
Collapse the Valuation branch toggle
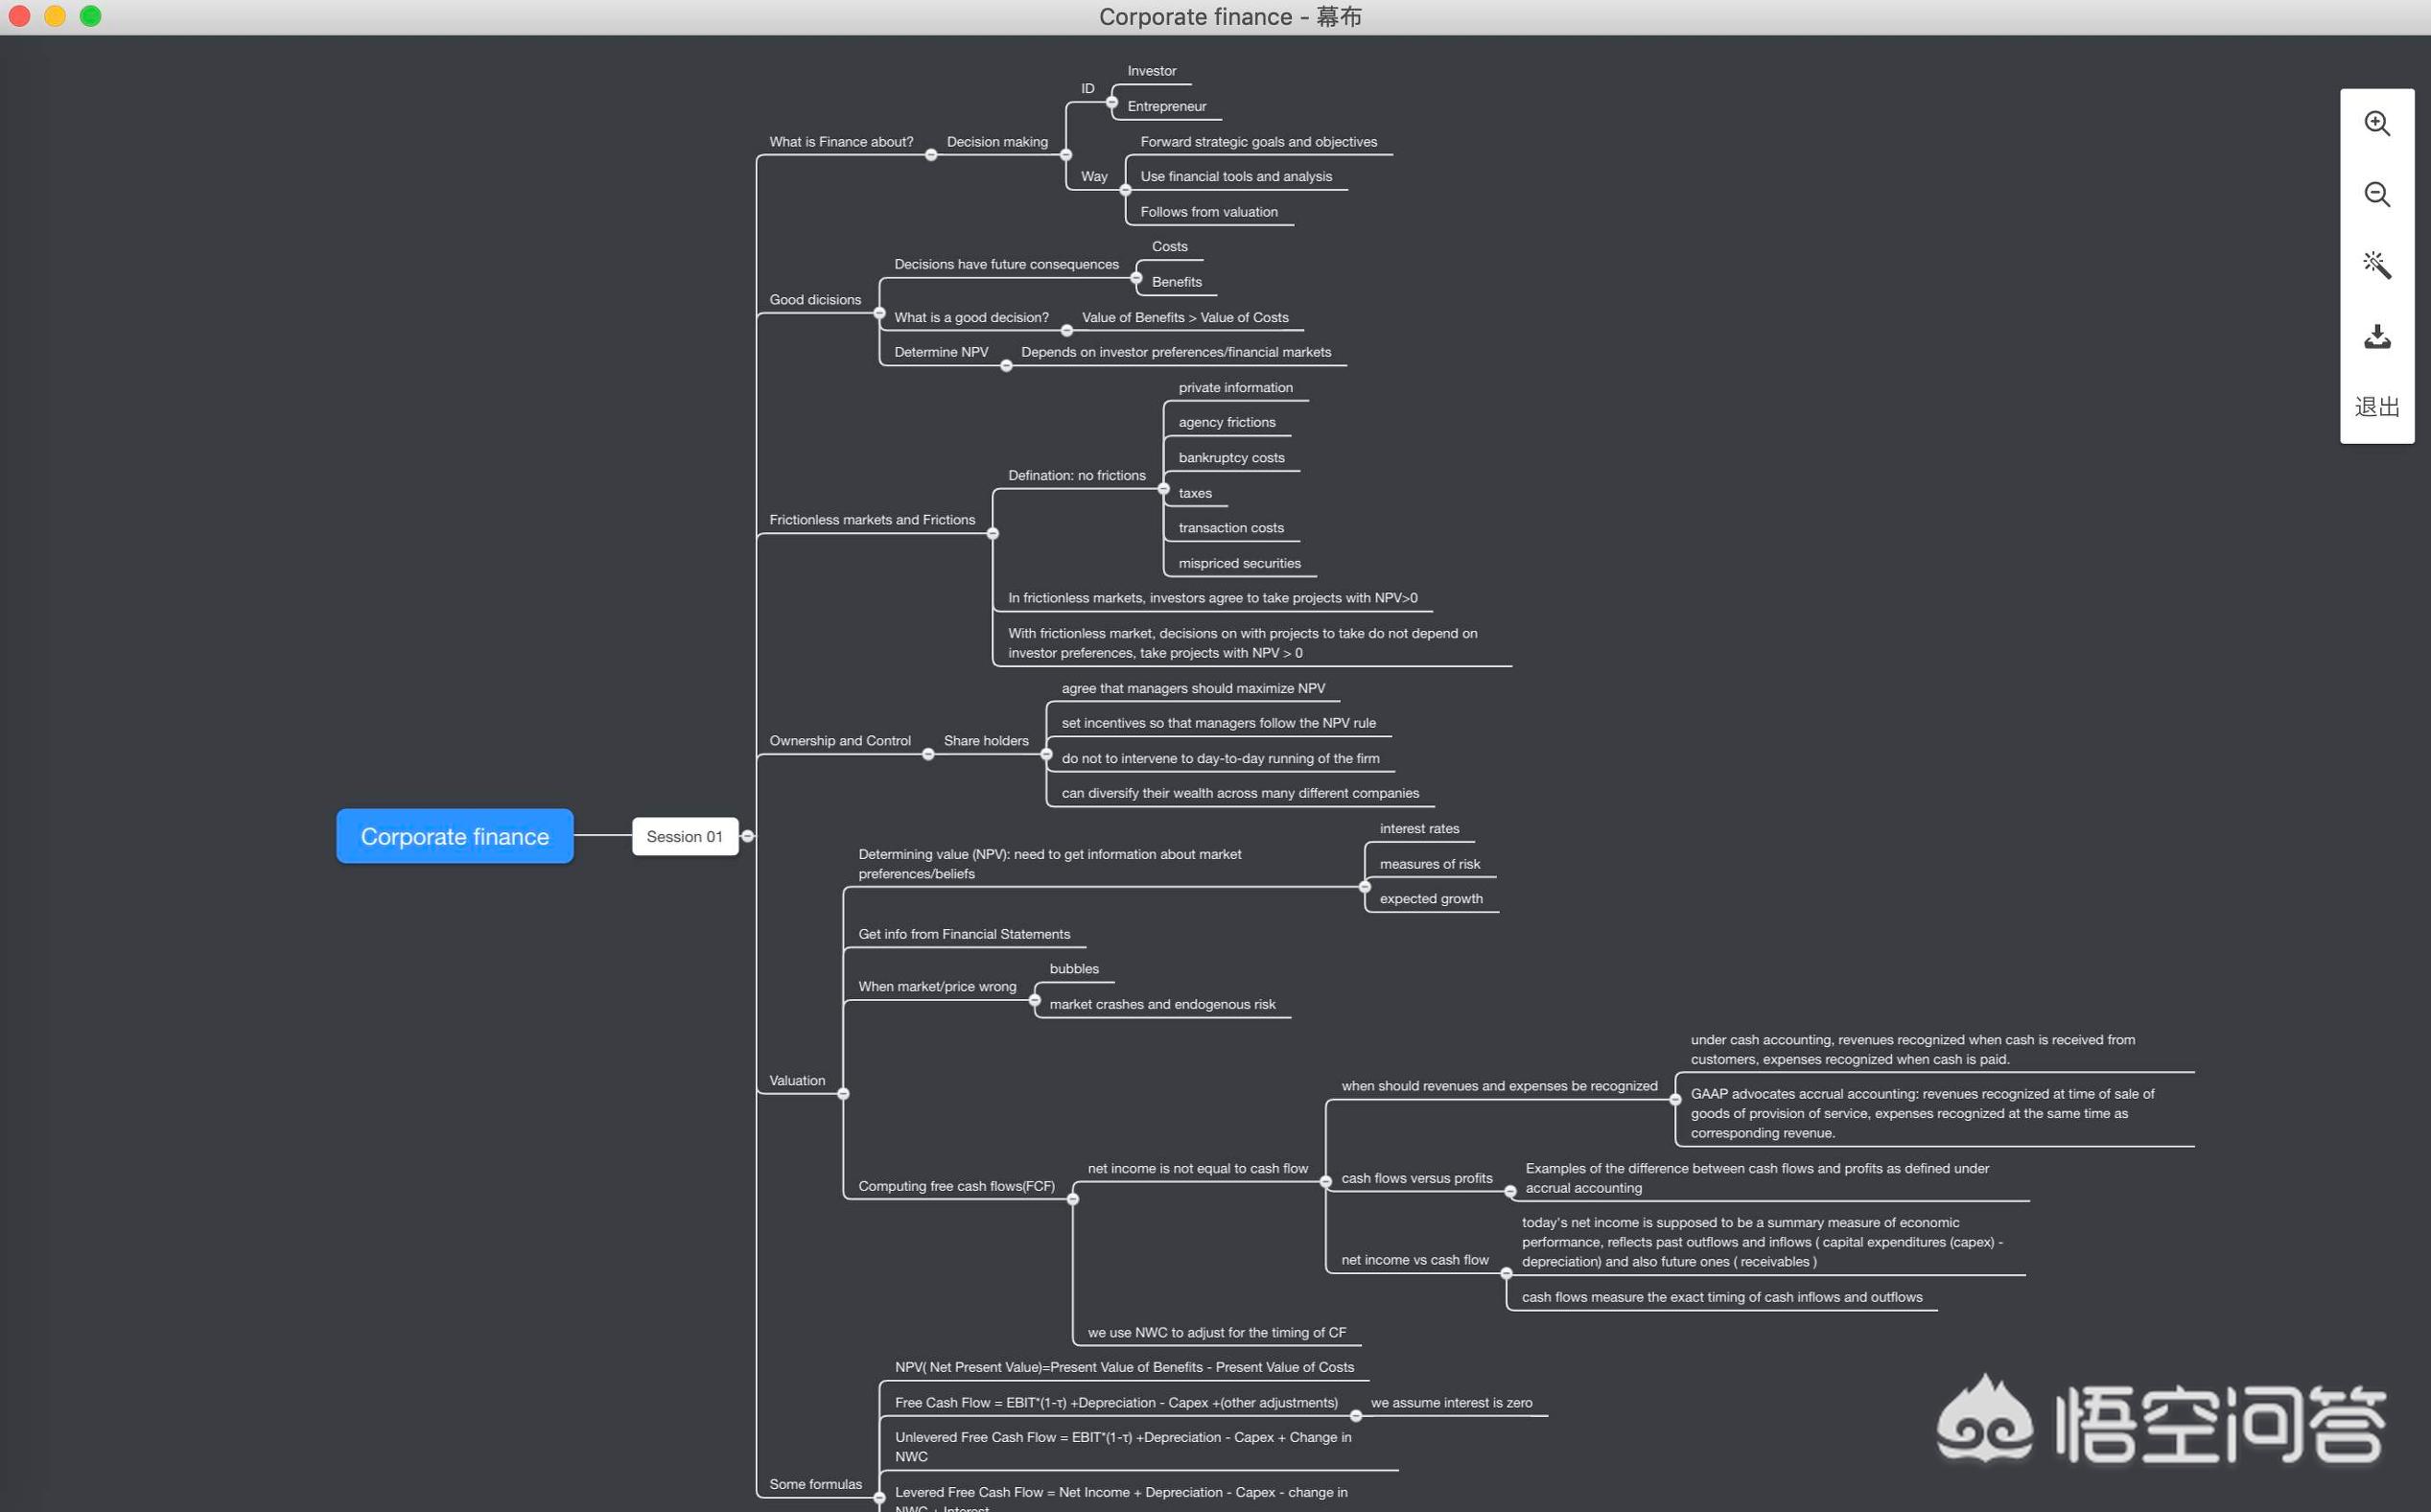click(843, 1094)
